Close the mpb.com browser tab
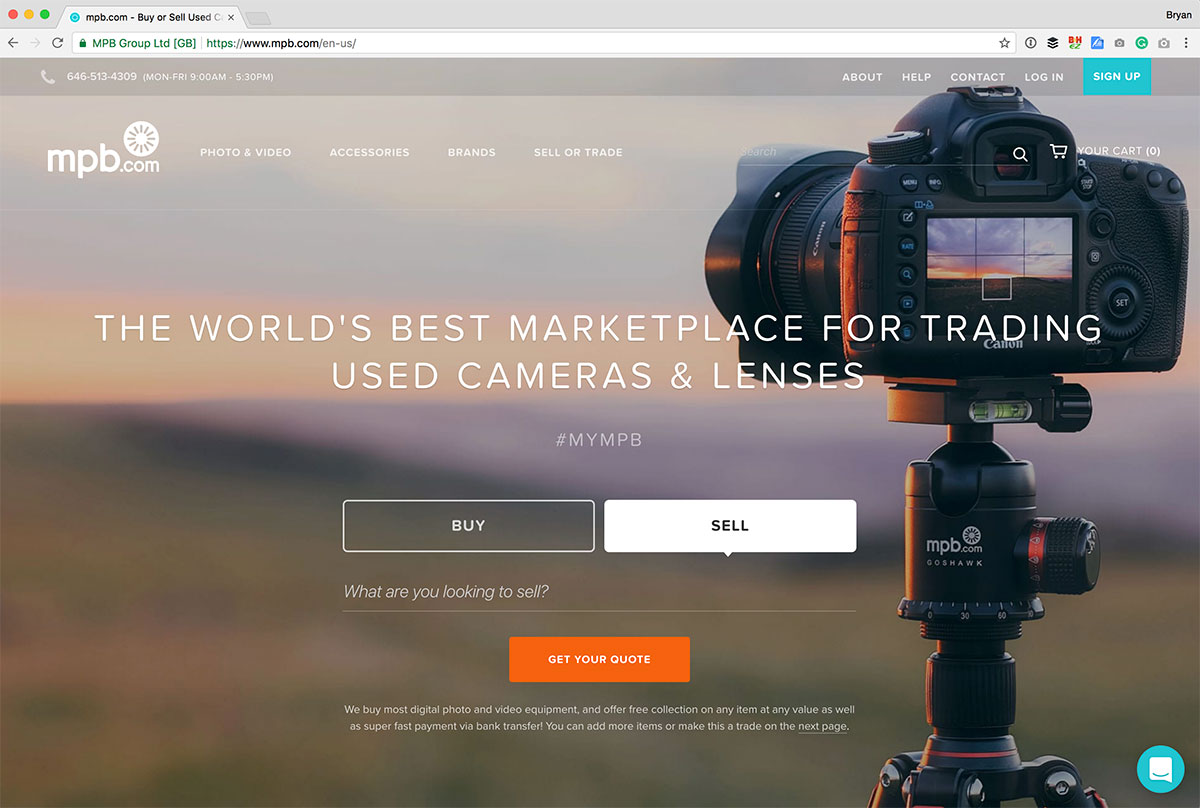This screenshot has width=1200, height=808. pyautogui.click(x=231, y=17)
